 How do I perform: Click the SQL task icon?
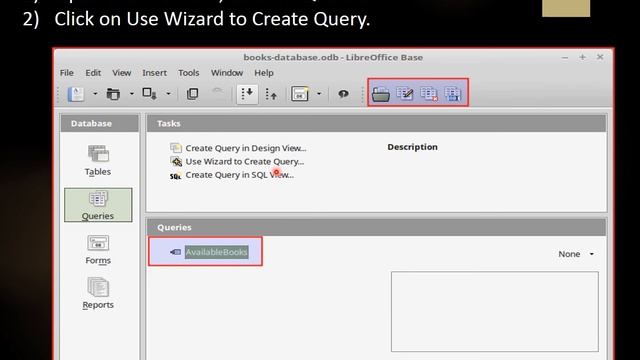click(176, 176)
